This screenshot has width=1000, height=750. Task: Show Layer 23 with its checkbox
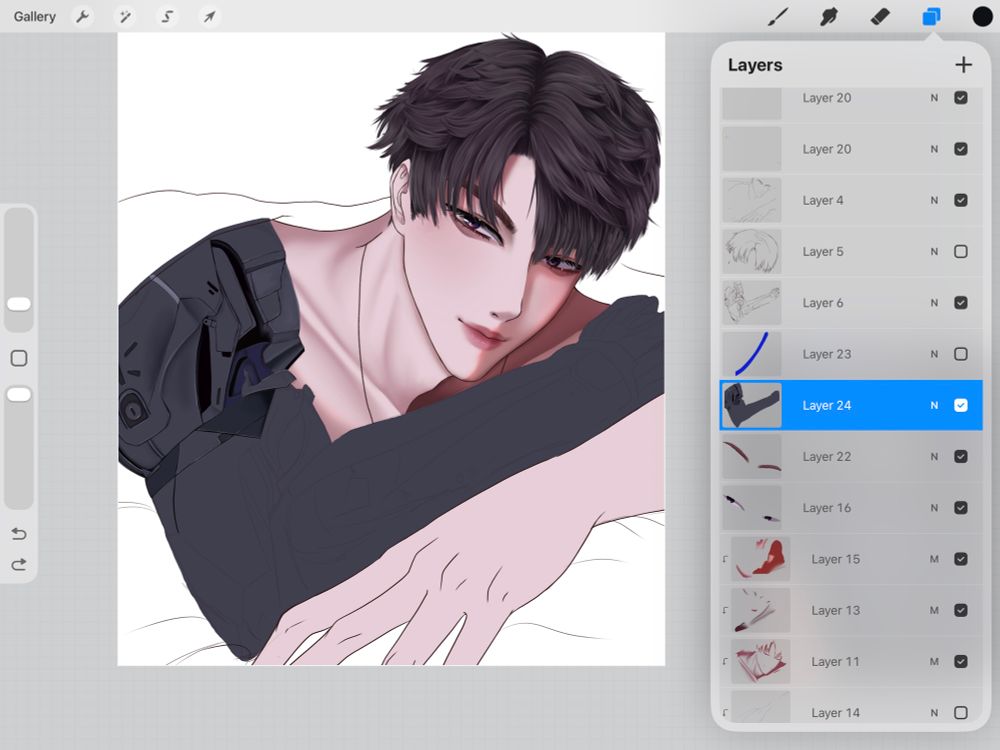pos(961,354)
